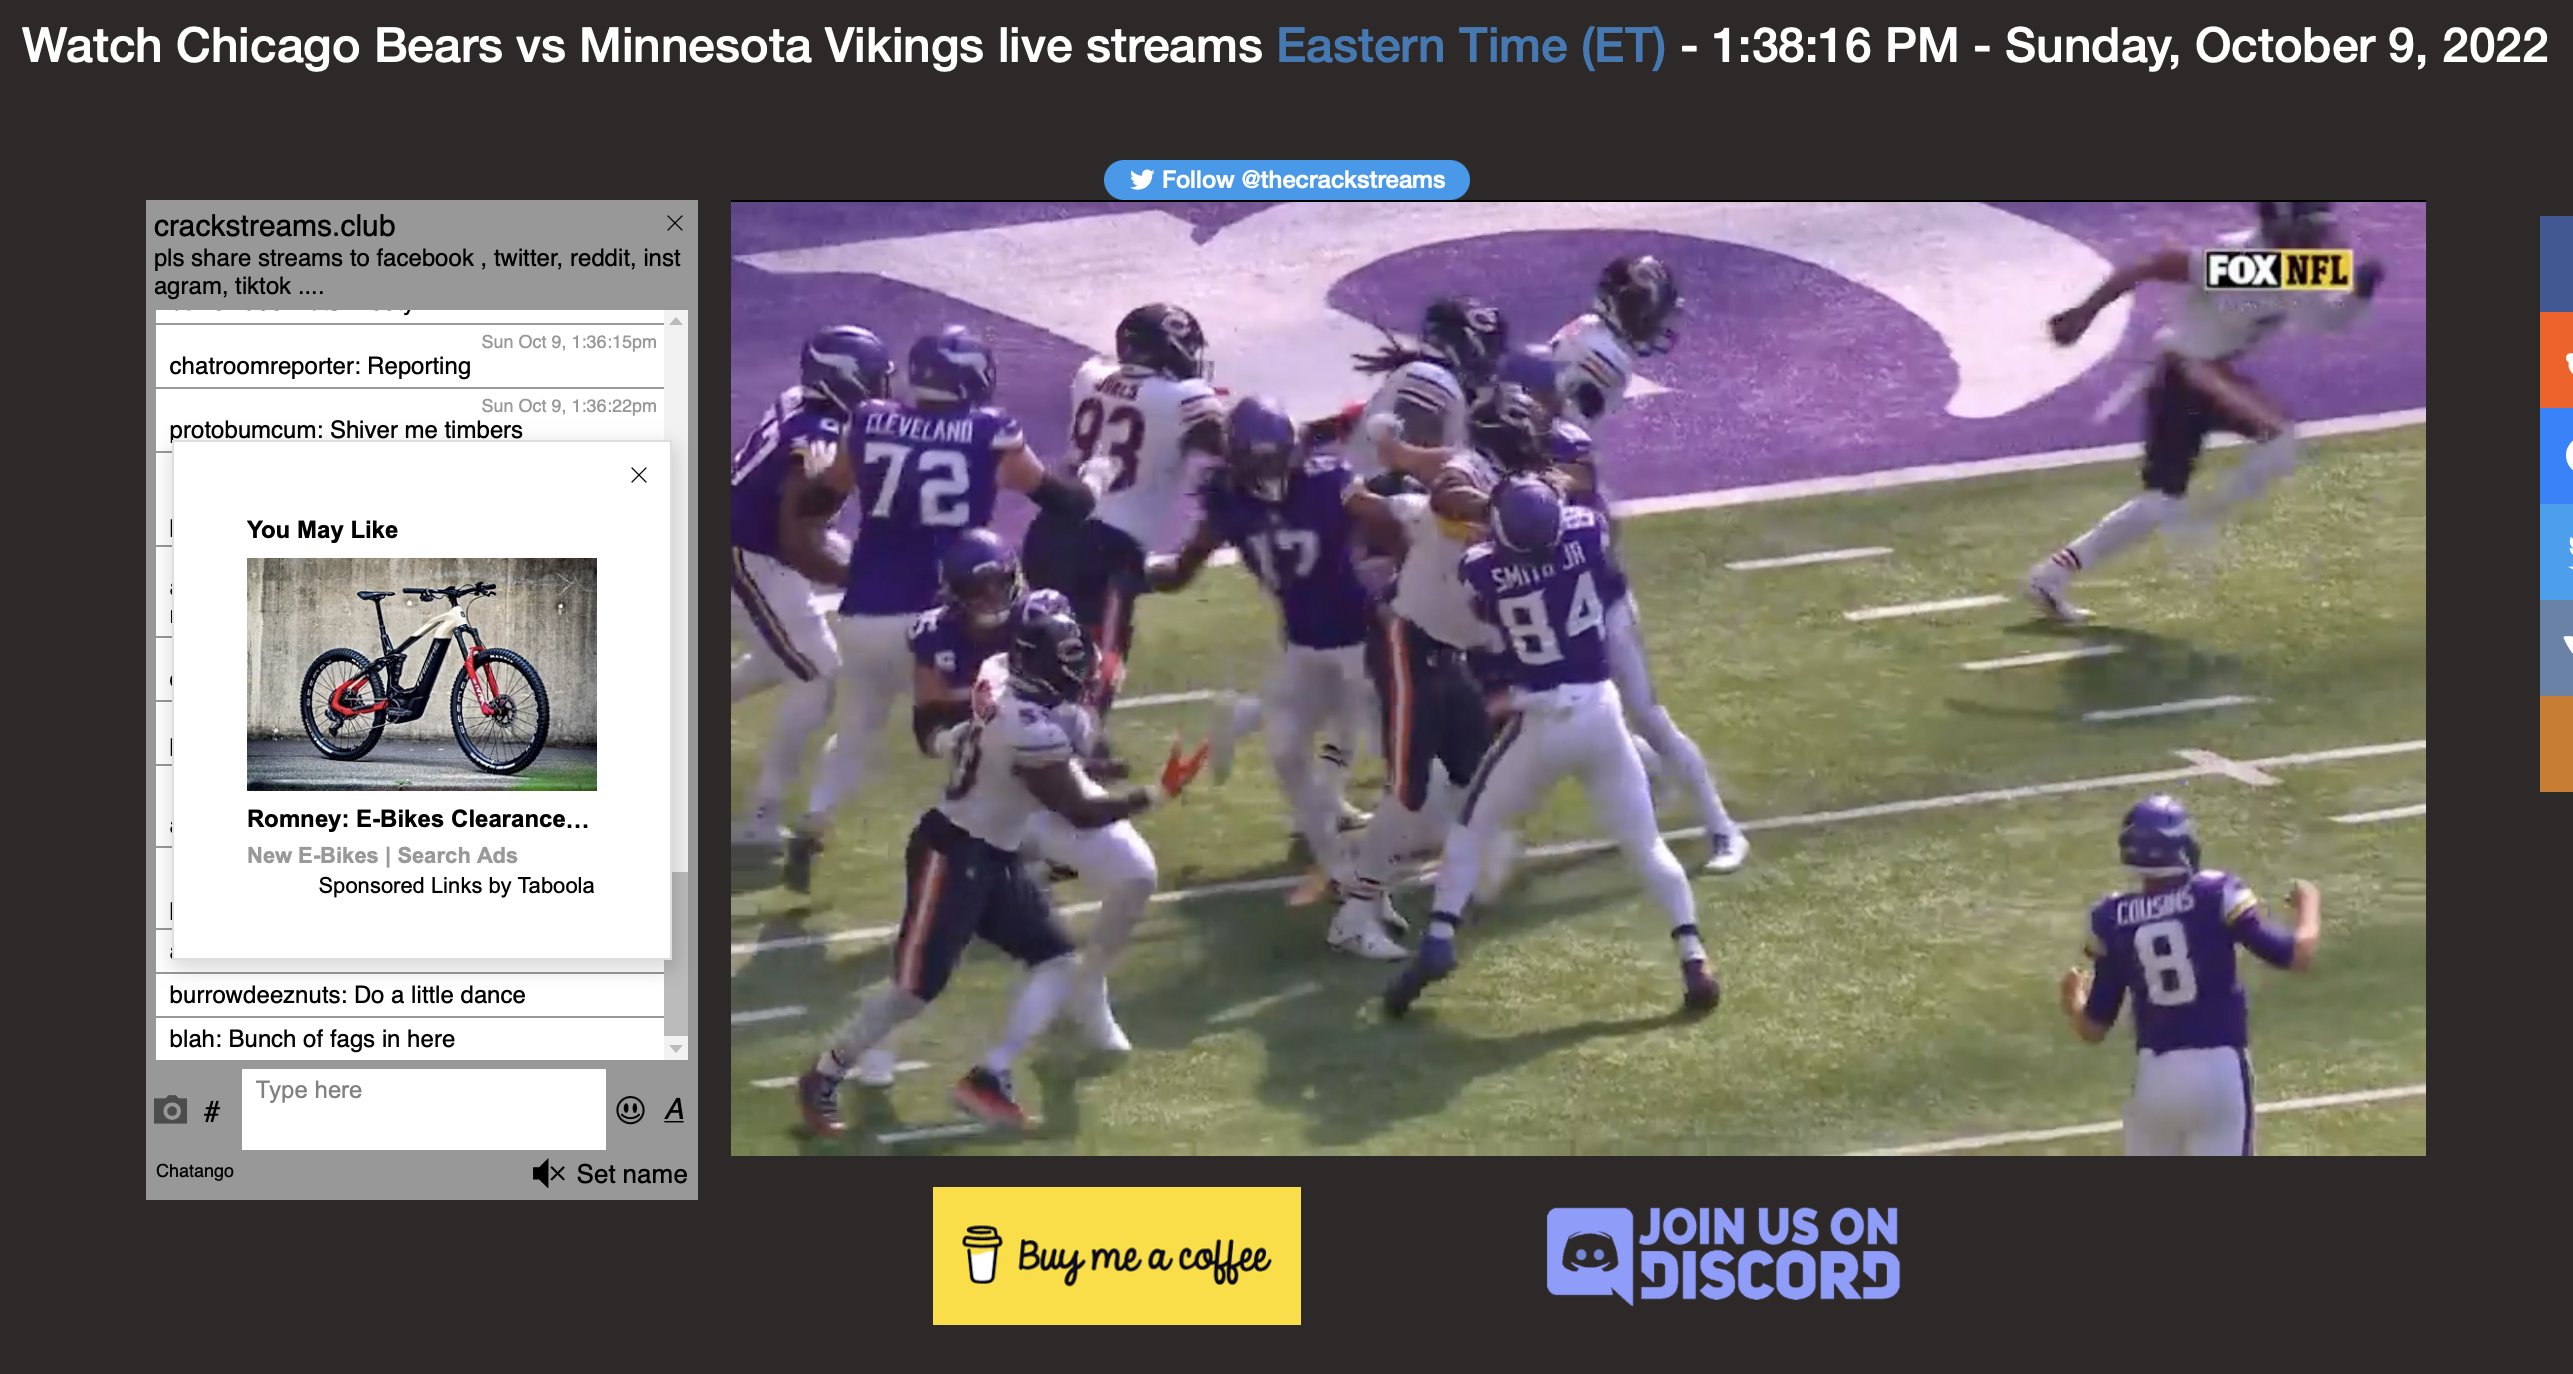Image resolution: width=2573 pixels, height=1374 pixels.
Task: Click the Sun Oct 9, 1:36:22pm timestamp
Action: coord(569,406)
